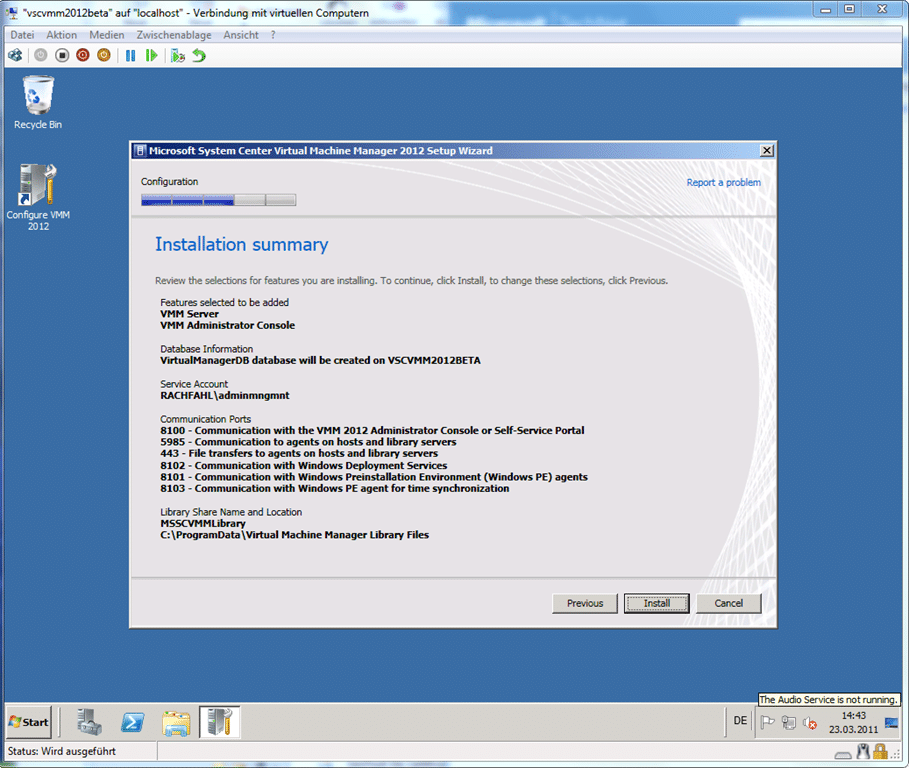Viewport: 909px width, 768px height.
Task: Click the MSSCVMMLibrary share name
Action: coord(203,524)
